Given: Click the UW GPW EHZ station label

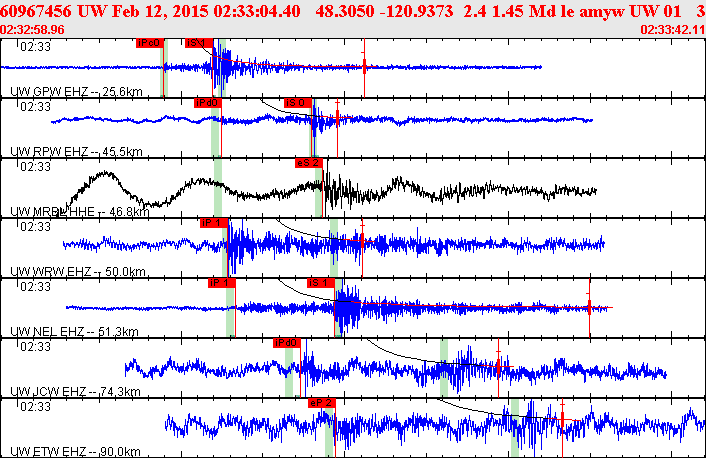Looking at the screenshot, I should coord(71,92).
